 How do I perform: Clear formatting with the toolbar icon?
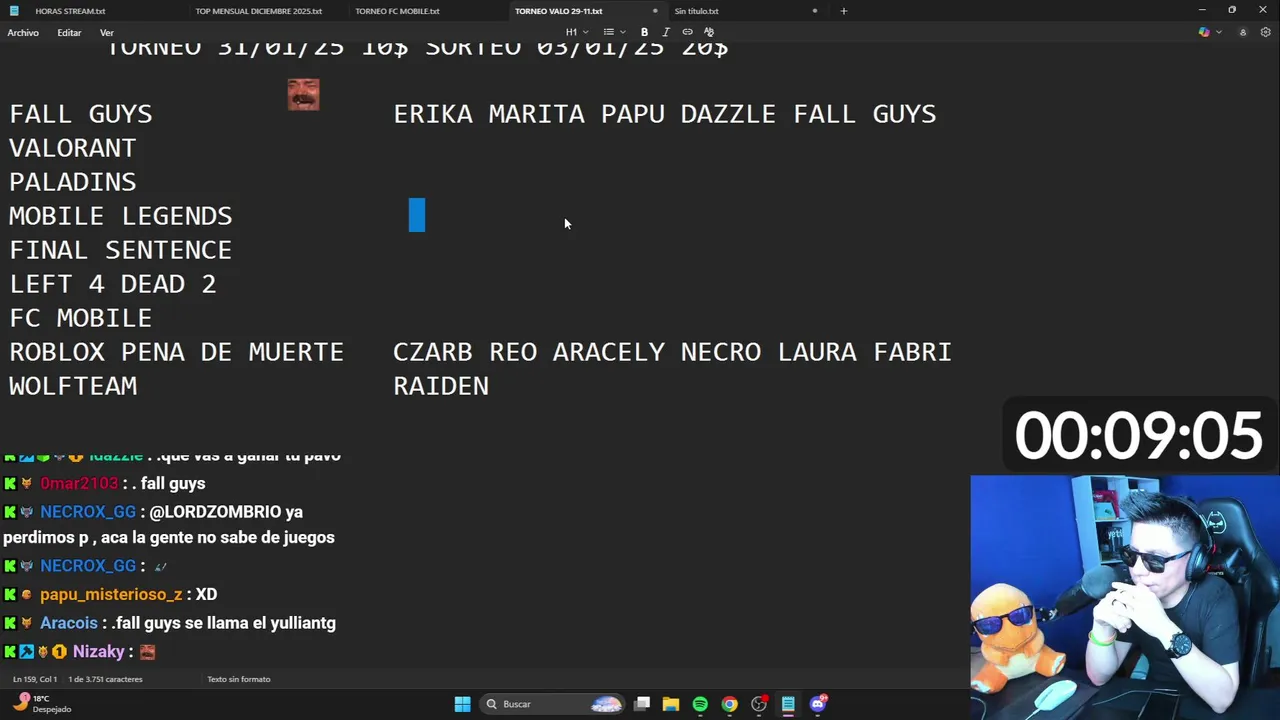point(709,32)
